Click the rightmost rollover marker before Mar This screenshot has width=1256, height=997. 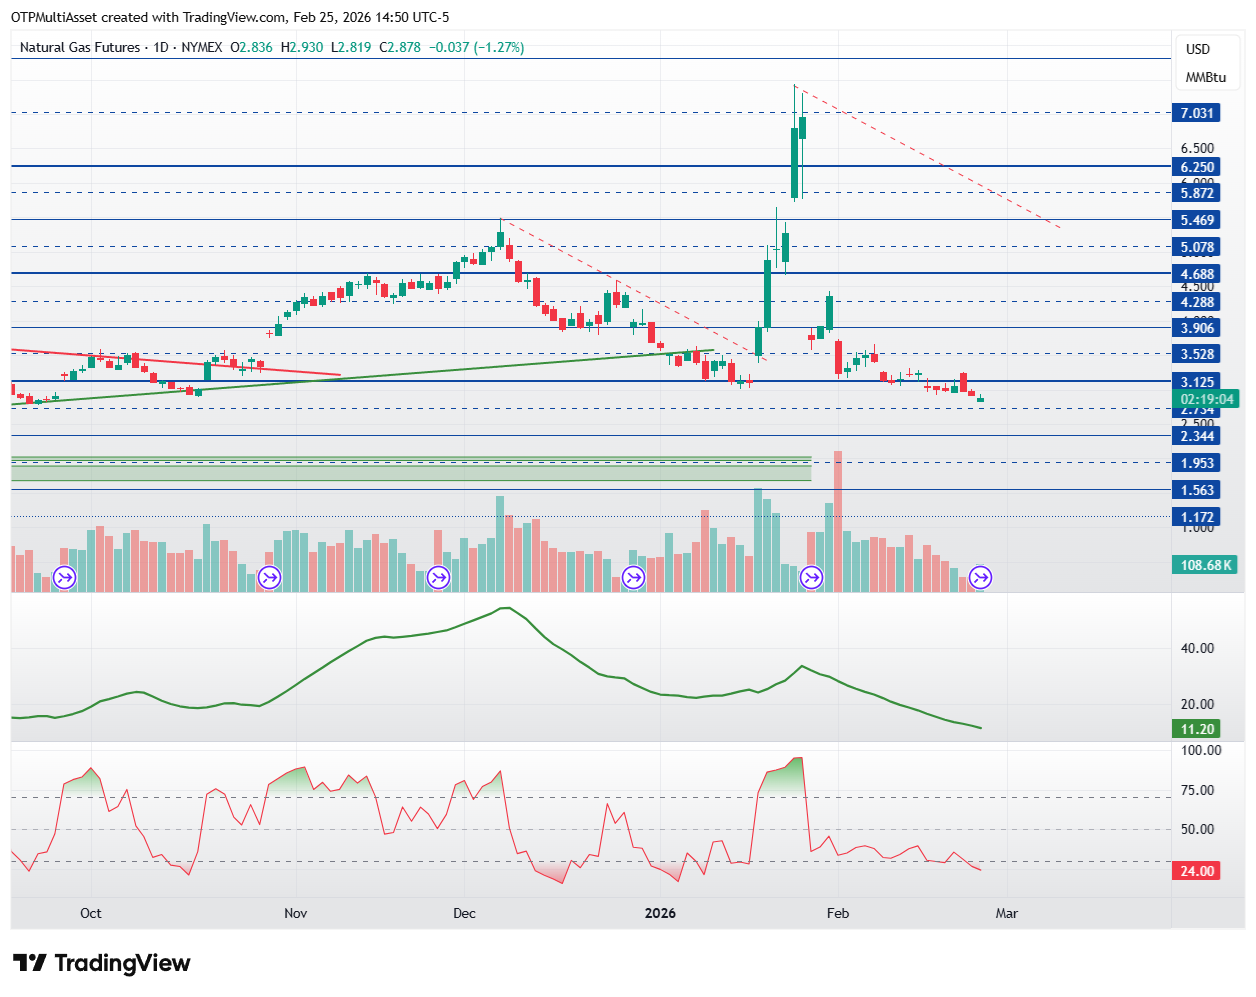(981, 577)
